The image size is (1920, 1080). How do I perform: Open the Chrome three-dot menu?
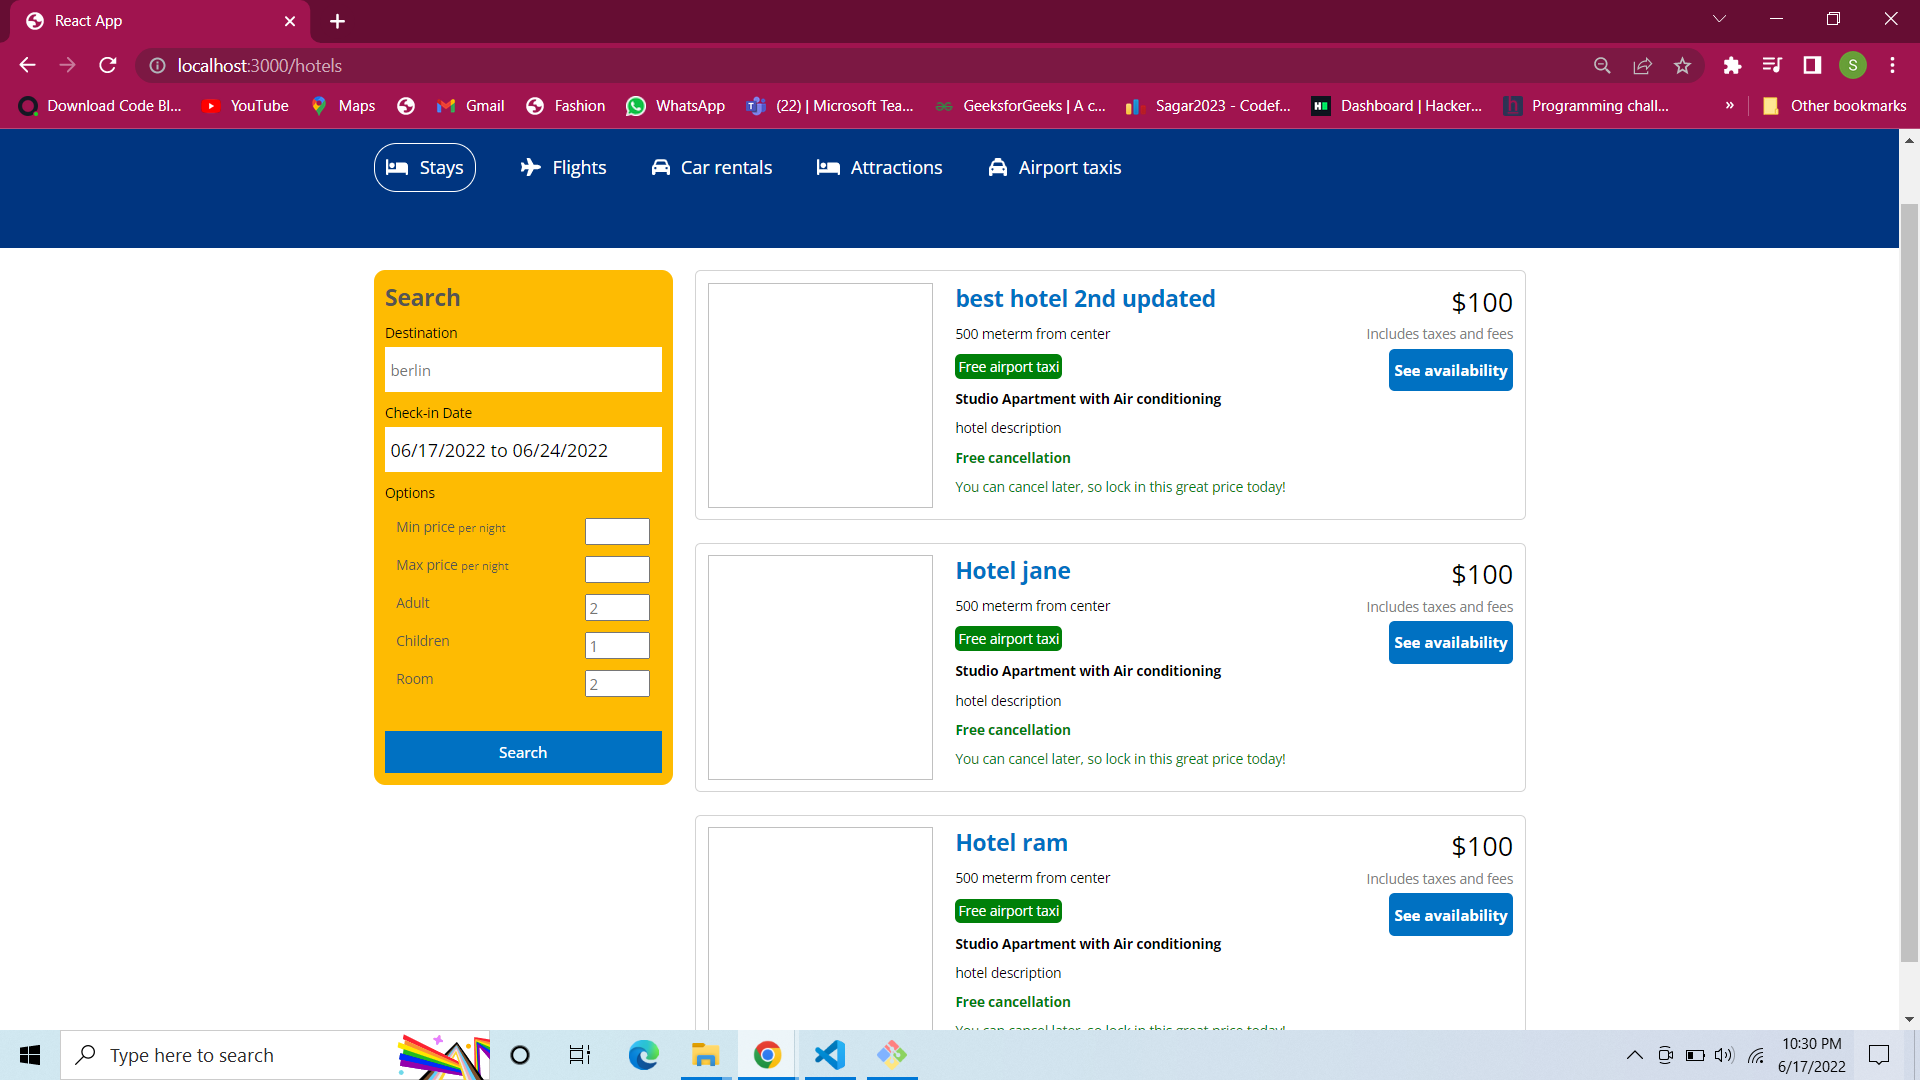coord(1892,65)
